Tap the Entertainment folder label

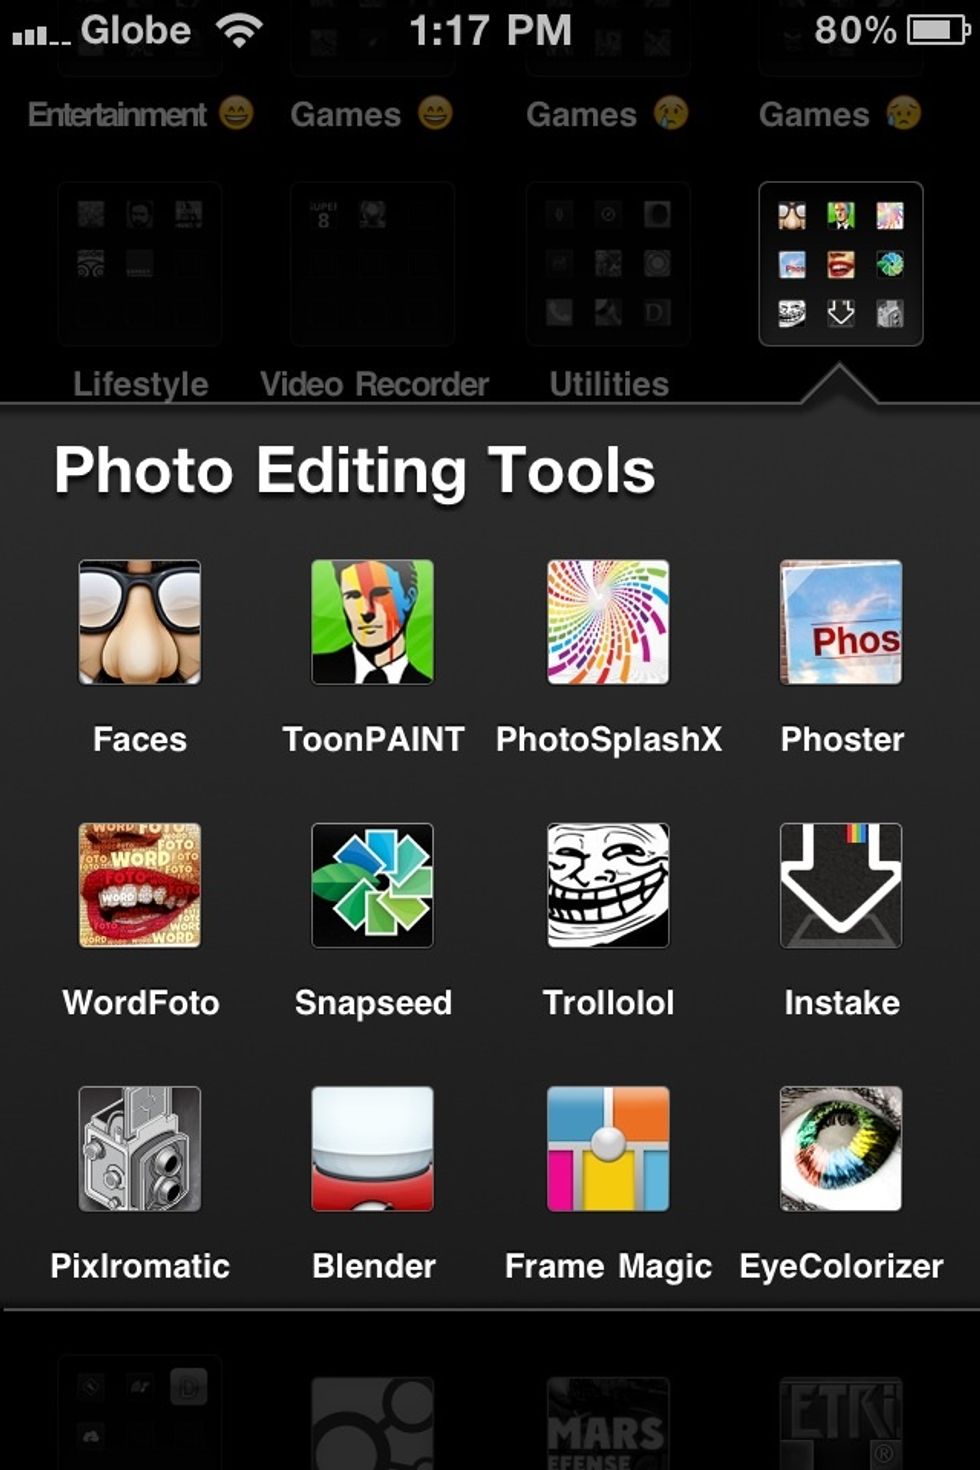point(140,114)
